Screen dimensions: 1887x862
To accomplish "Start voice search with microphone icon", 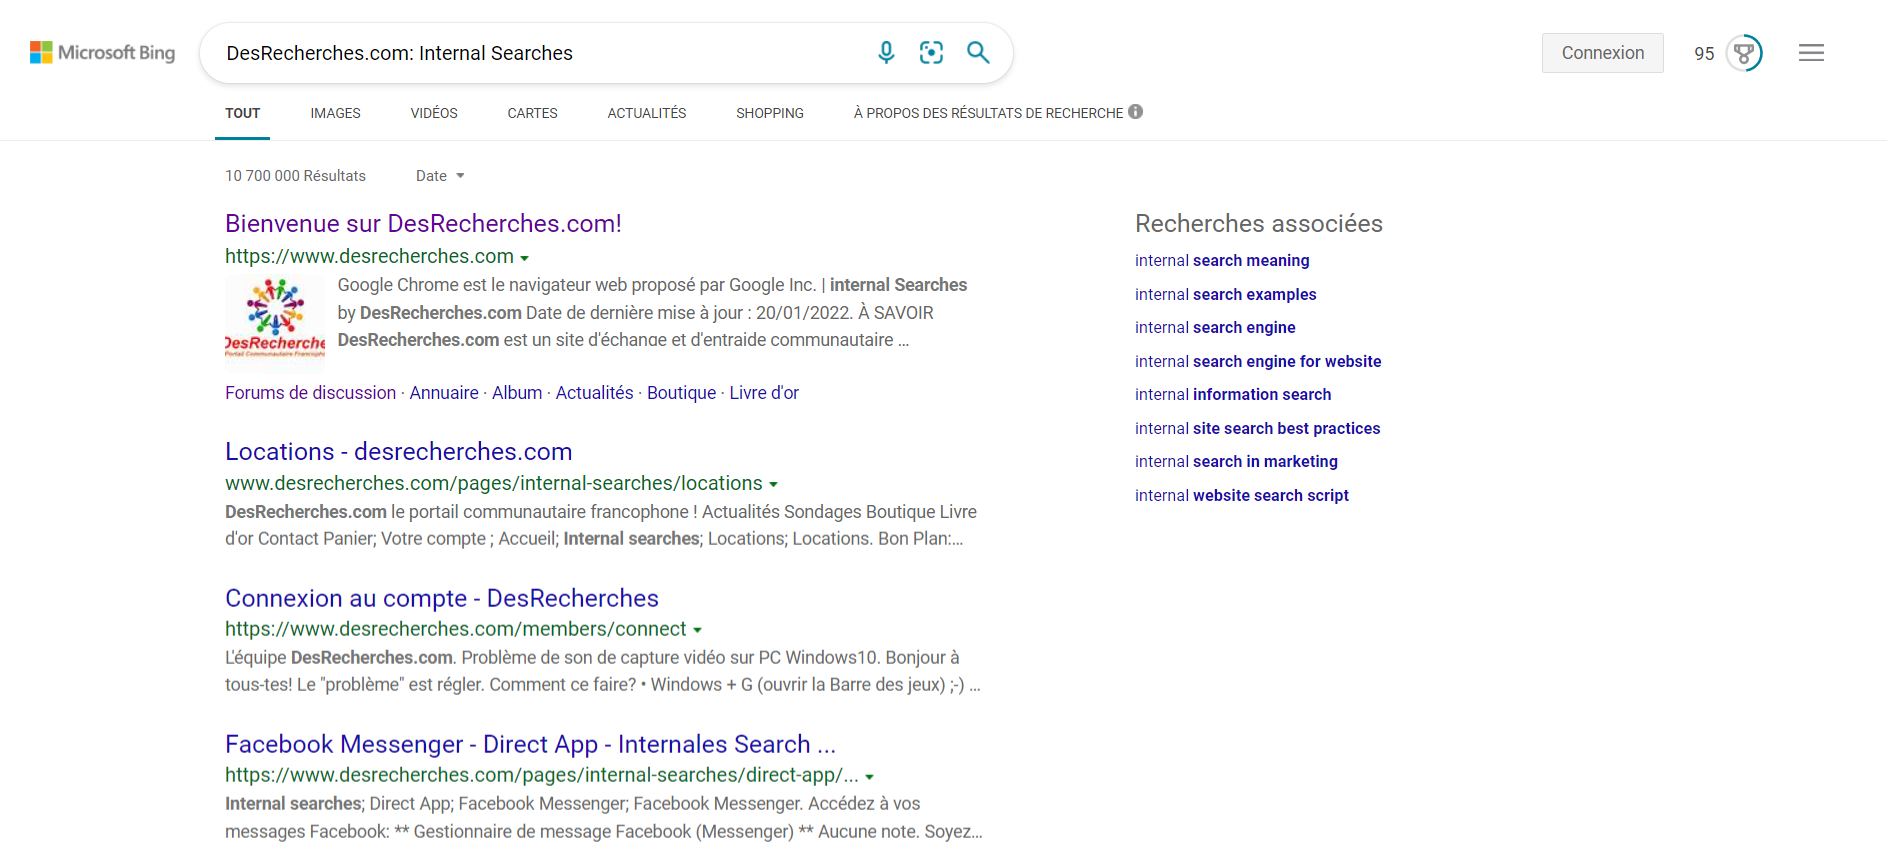I will click(x=886, y=53).
